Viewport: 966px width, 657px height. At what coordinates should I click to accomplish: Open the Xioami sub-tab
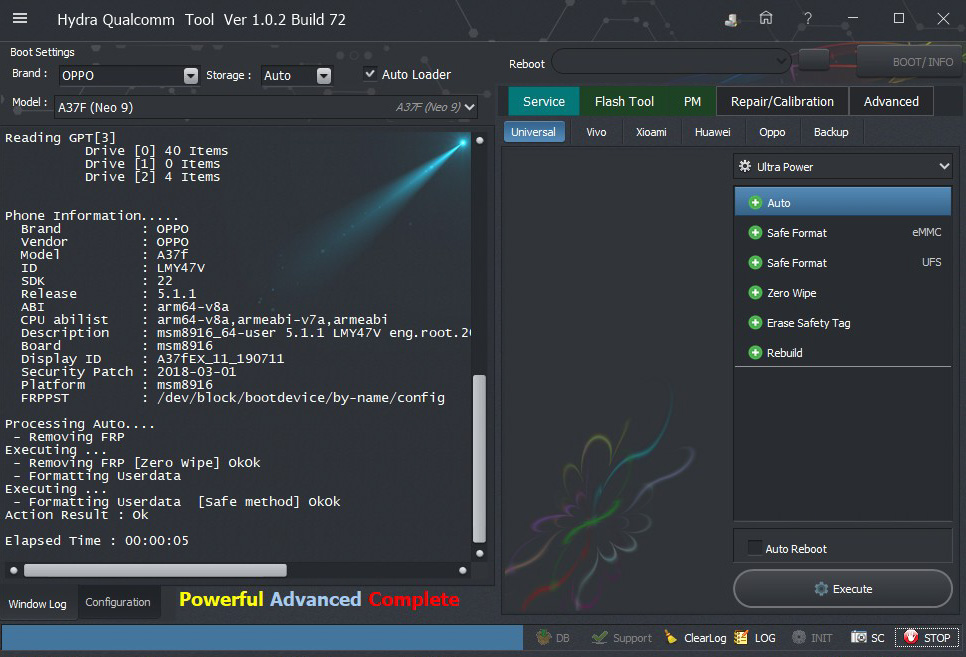coord(651,132)
